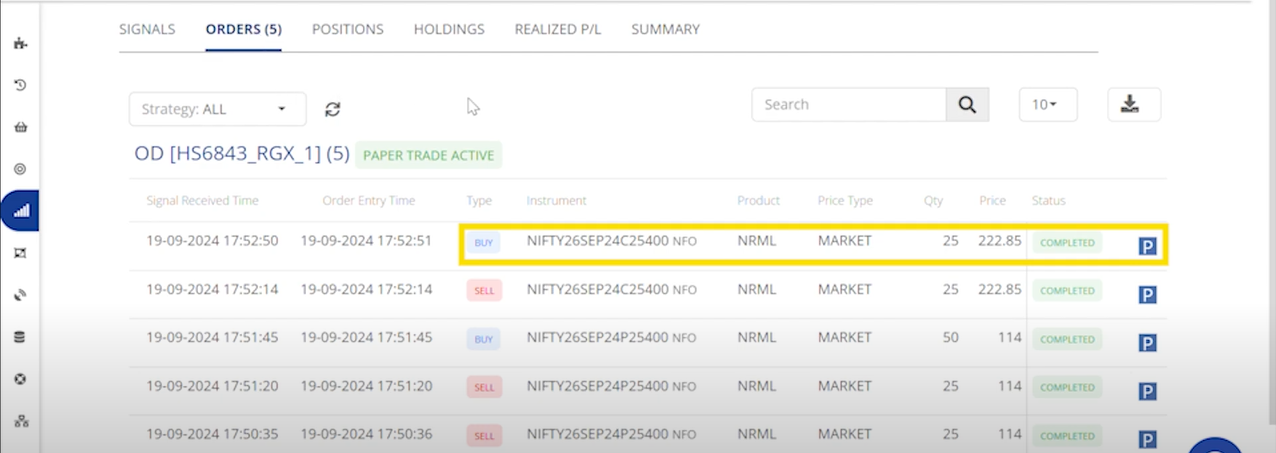This screenshot has height=453, width=1276.
Task: Click the OD [HS6843_RGX_1] strategy heading
Action: coord(241,154)
